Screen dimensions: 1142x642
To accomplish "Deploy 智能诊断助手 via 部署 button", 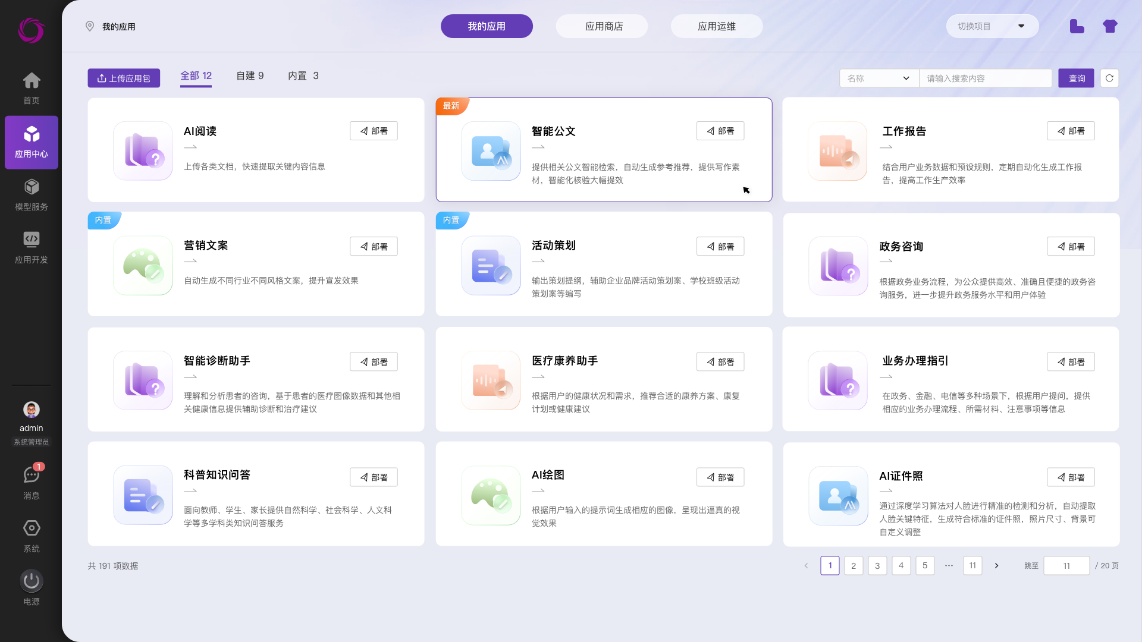I will coord(374,361).
